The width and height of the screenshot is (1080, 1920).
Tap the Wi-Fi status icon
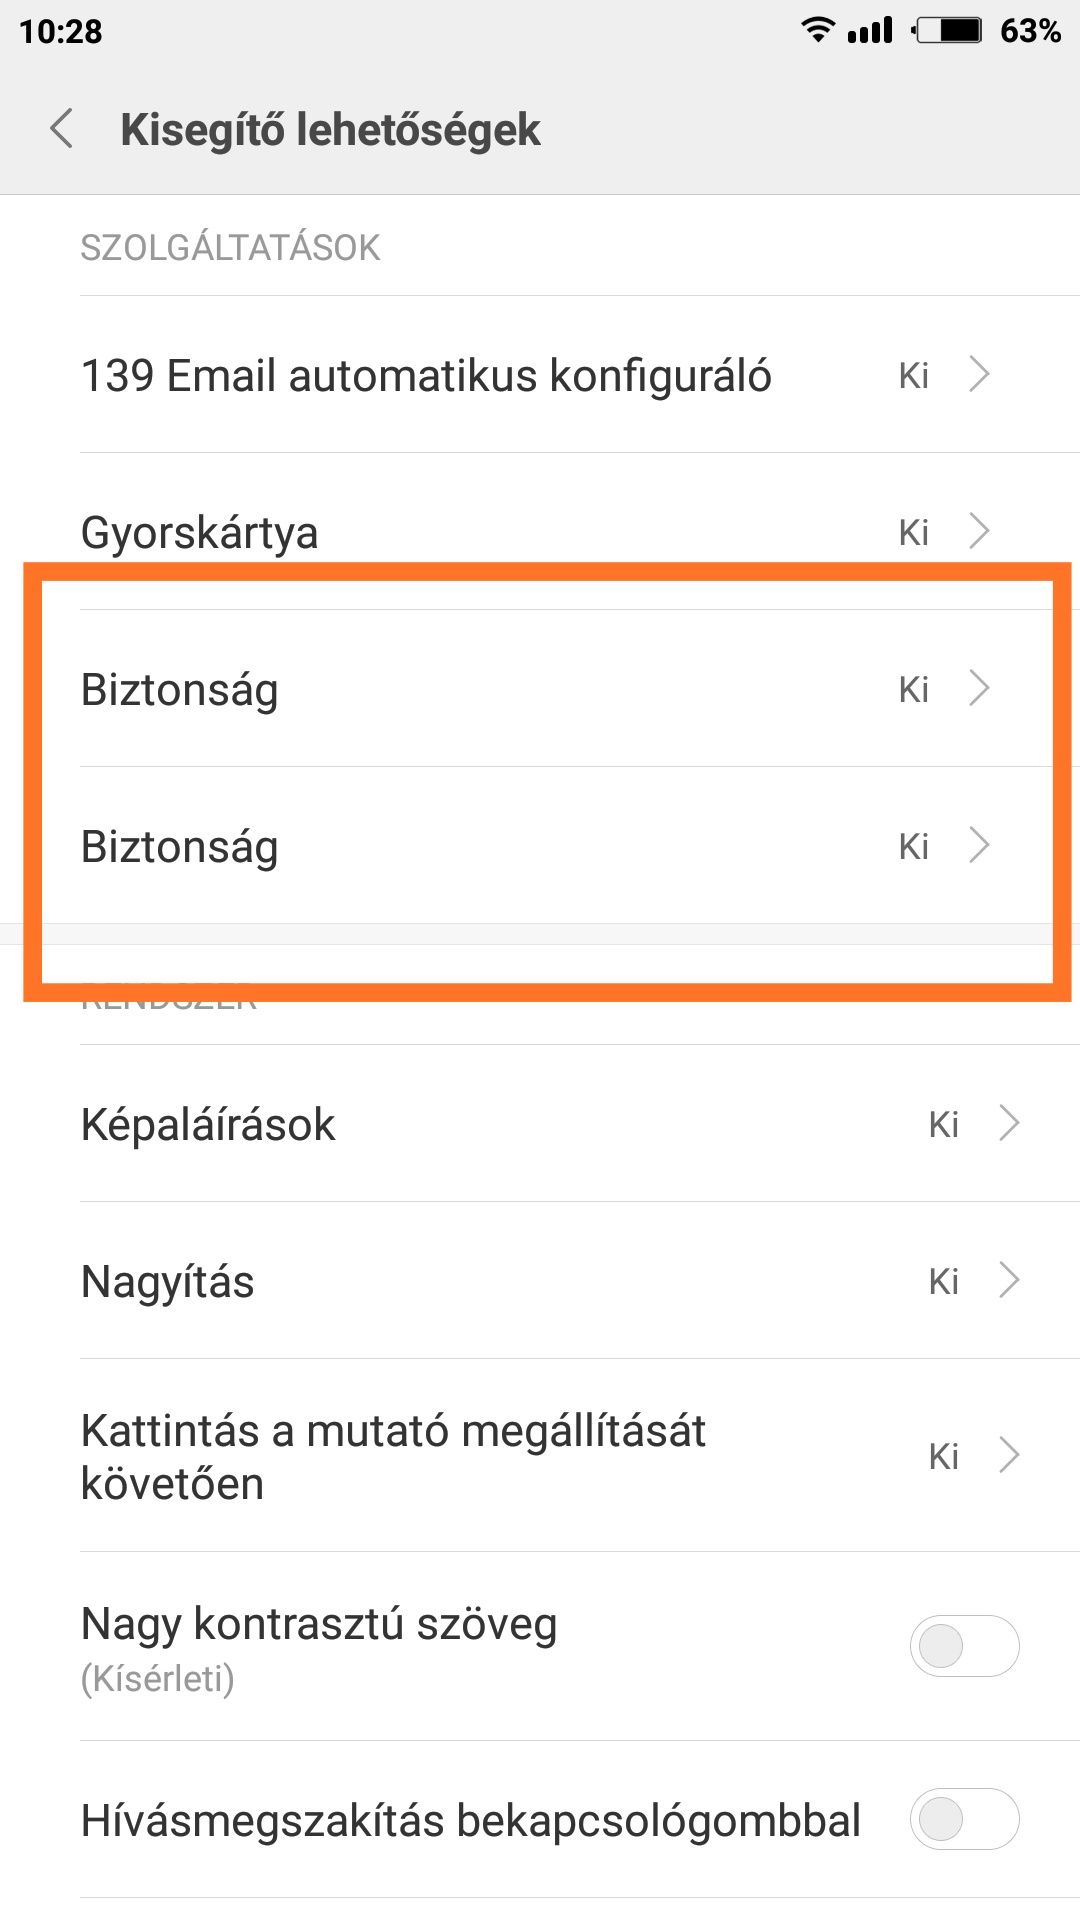[818, 30]
